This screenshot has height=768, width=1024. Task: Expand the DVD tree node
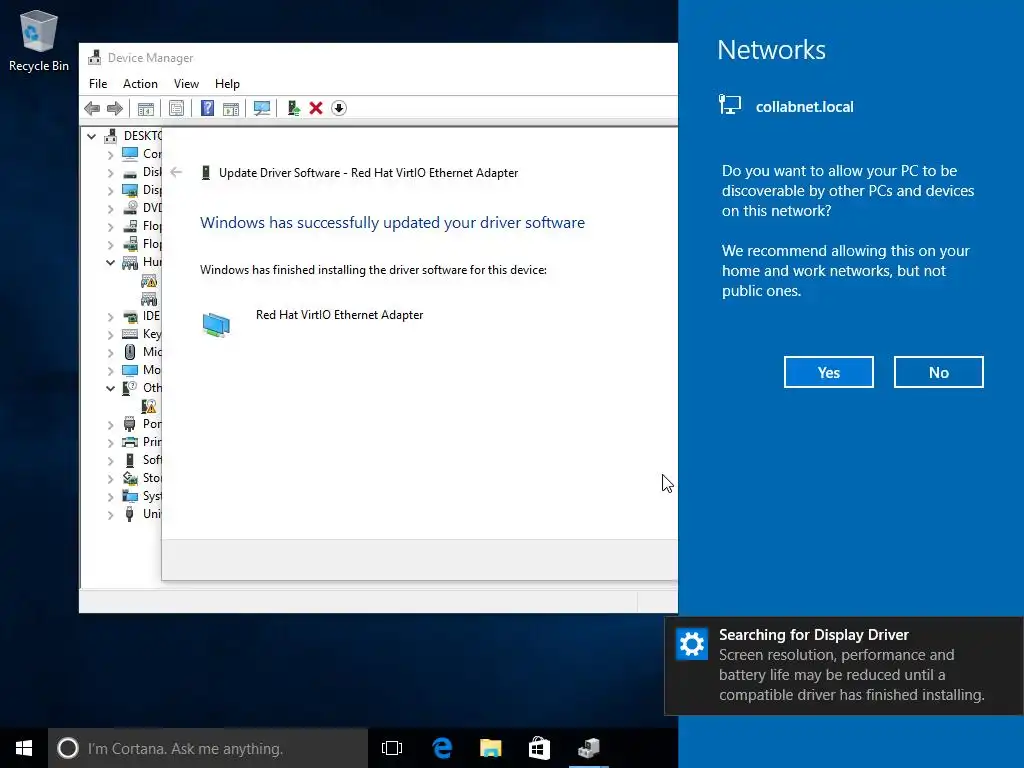[110, 208]
